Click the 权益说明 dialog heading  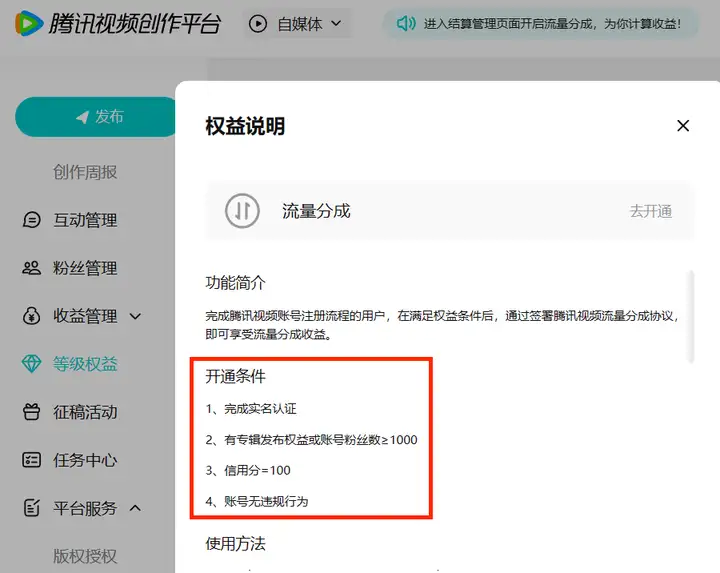245,126
